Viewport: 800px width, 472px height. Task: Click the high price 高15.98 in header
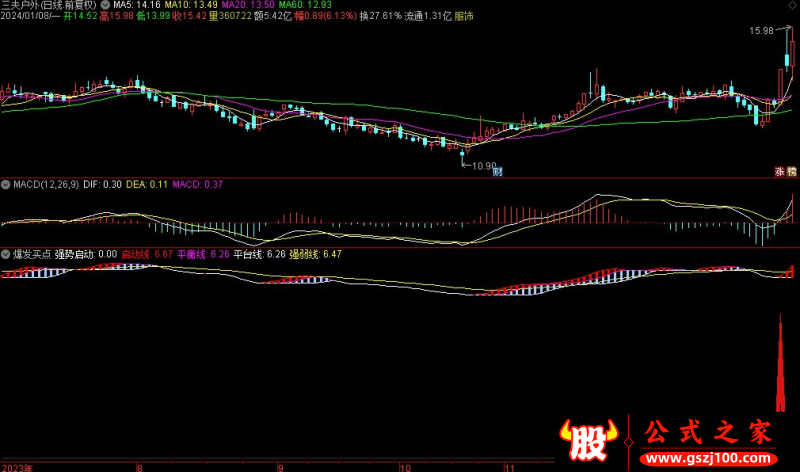click(x=117, y=16)
